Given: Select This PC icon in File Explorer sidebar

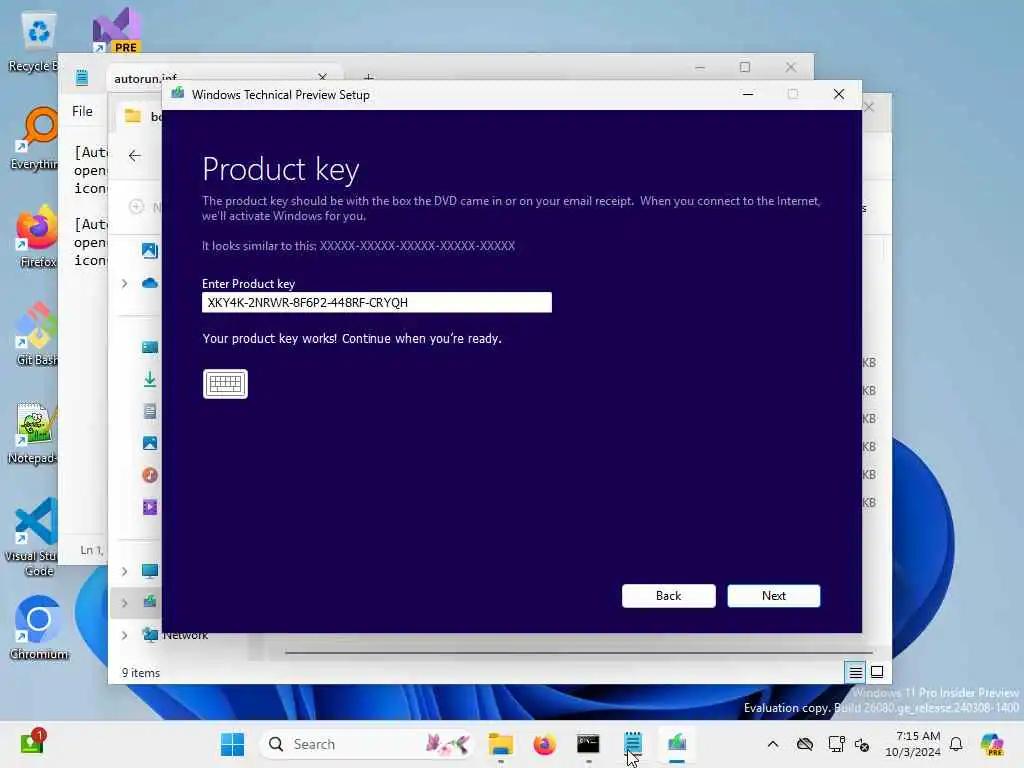Looking at the screenshot, I should coord(150,571).
